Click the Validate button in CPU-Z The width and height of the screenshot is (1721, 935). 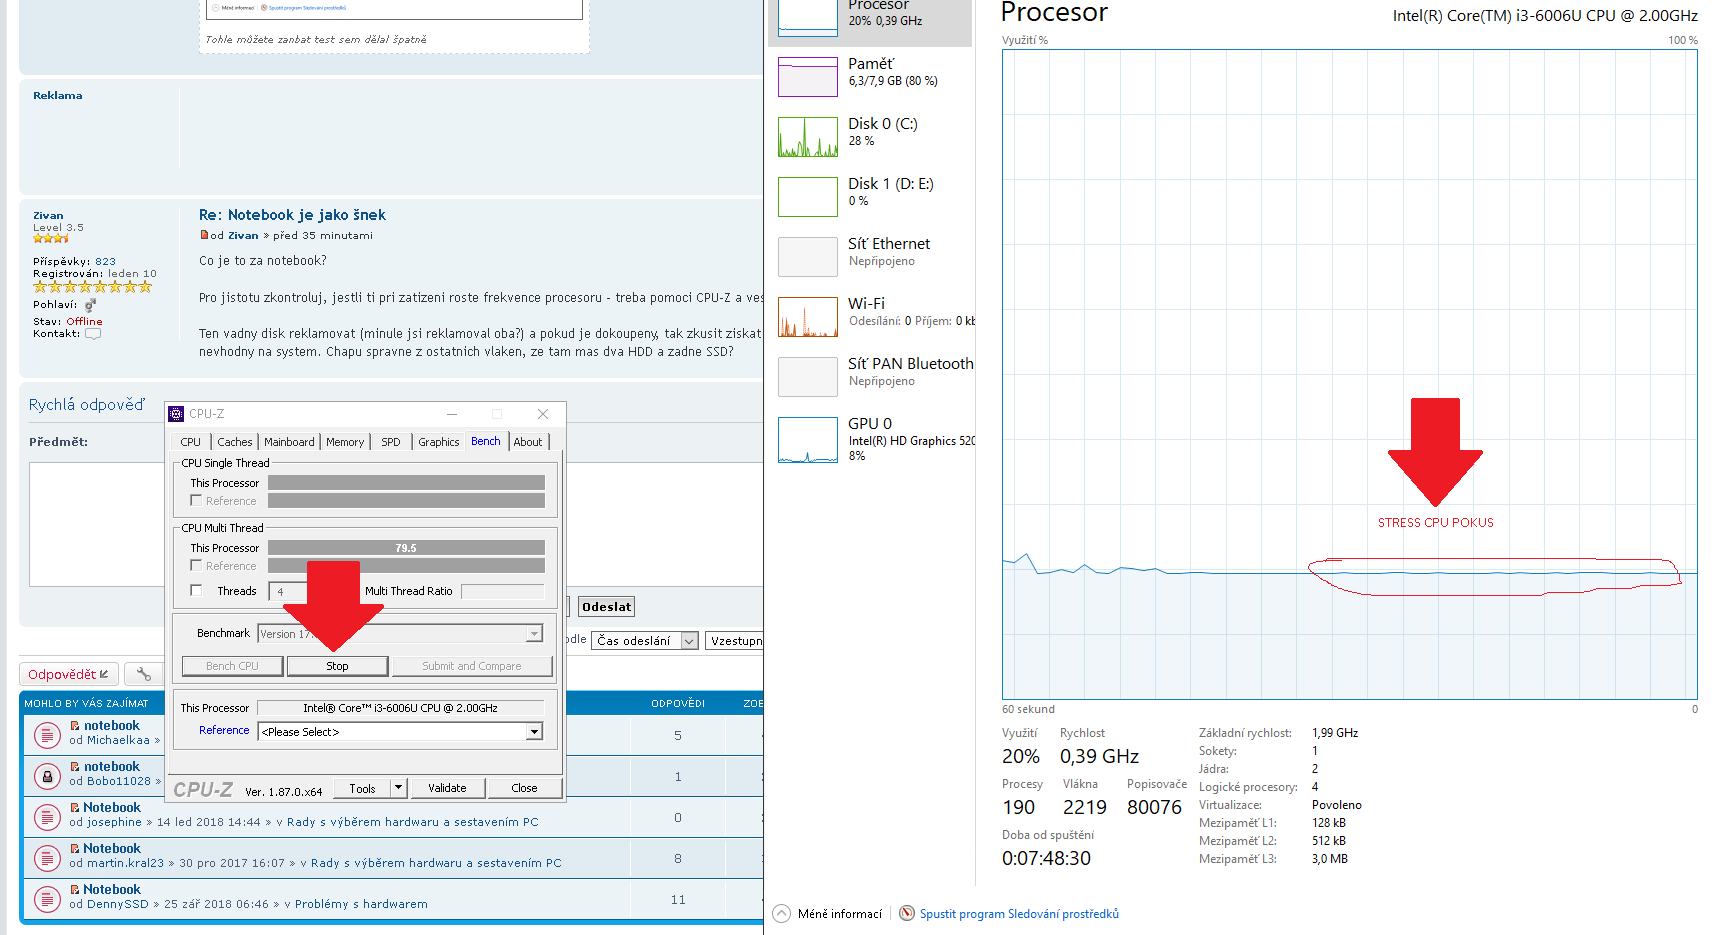click(447, 788)
